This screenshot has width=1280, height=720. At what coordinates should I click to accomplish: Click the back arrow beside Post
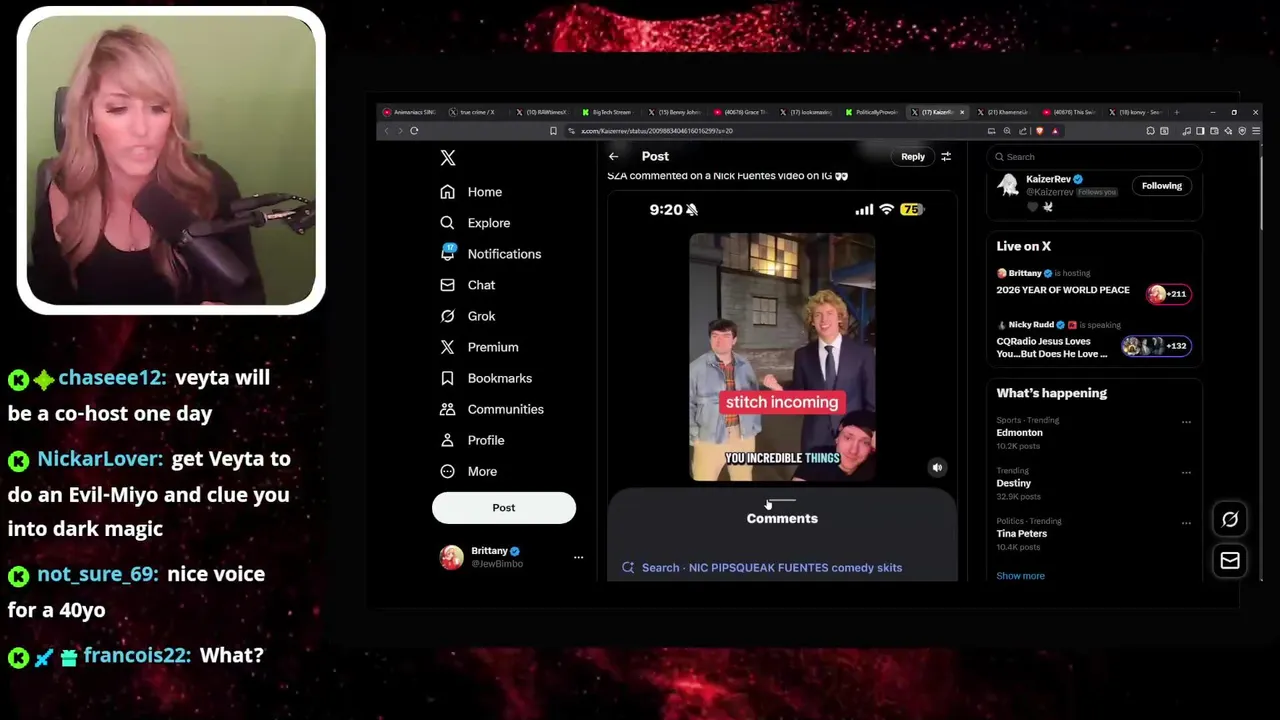point(613,156)
